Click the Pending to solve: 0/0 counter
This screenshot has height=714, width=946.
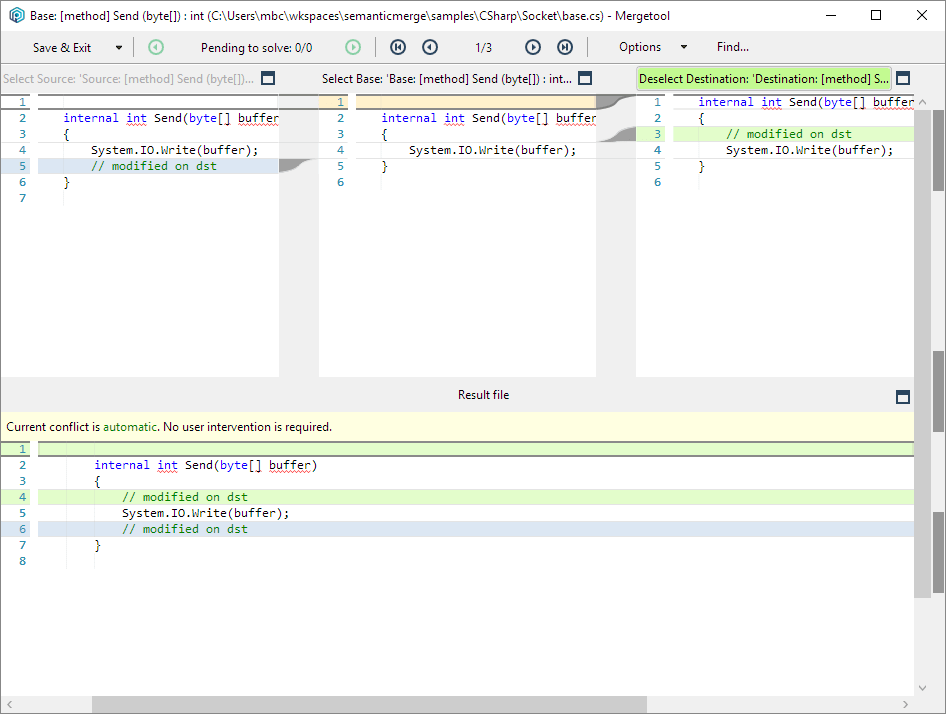click(256, 48)
